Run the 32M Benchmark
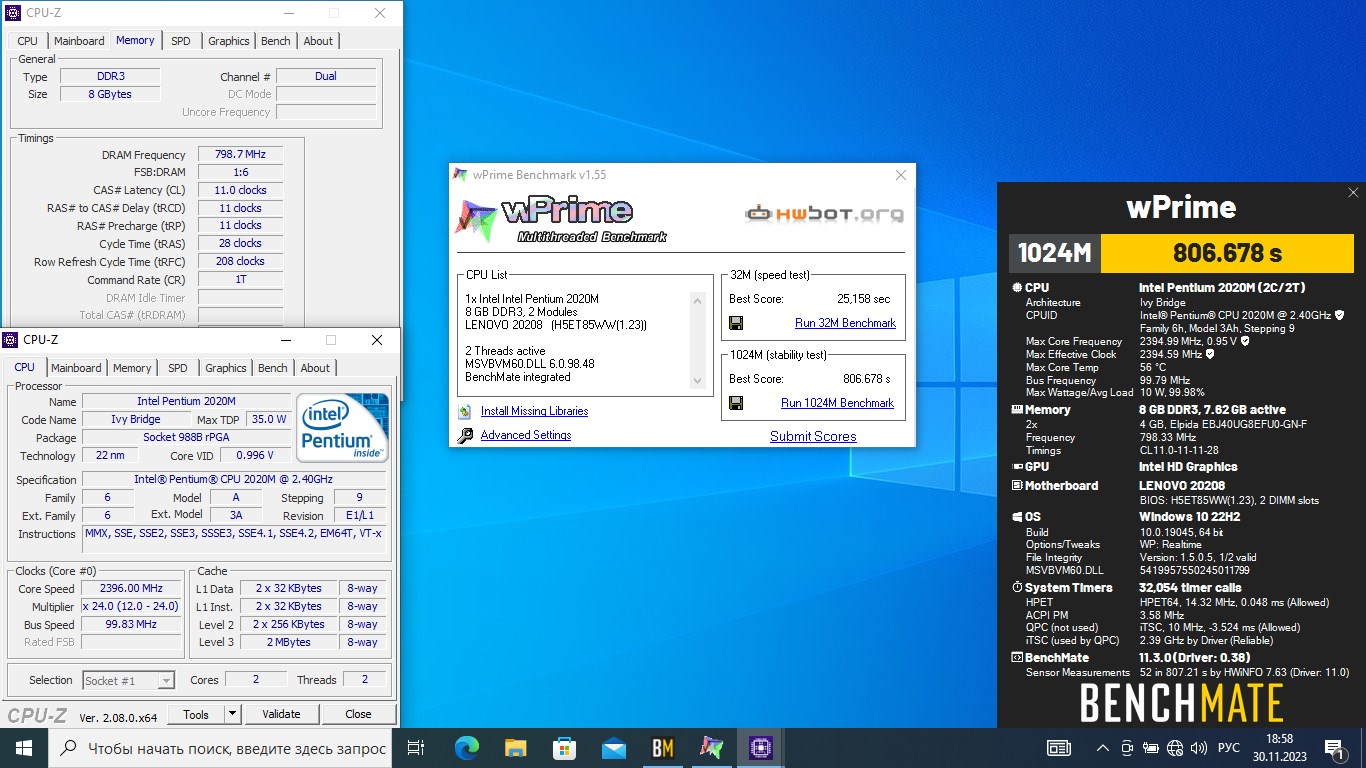Viewport: 1366px width, 768px height. tap(845, 323)
